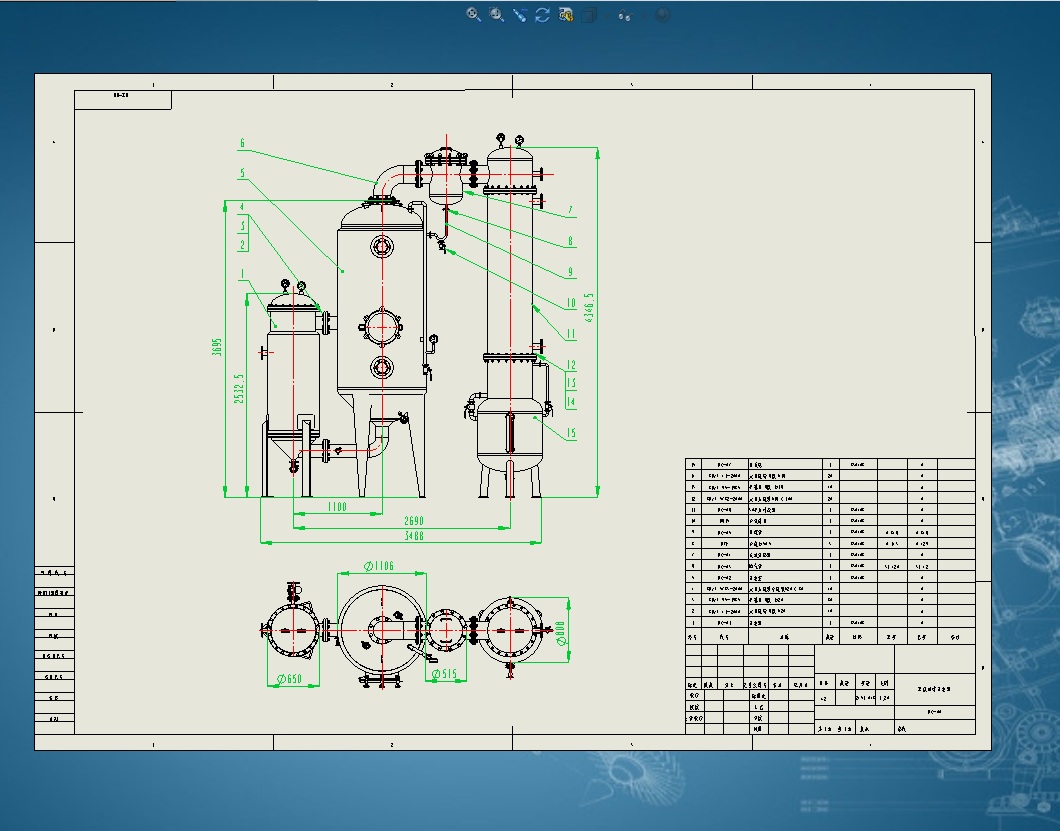Open the hide/show items glasses icon
This screenshot has height=831, width=1060.
(627, 15)
